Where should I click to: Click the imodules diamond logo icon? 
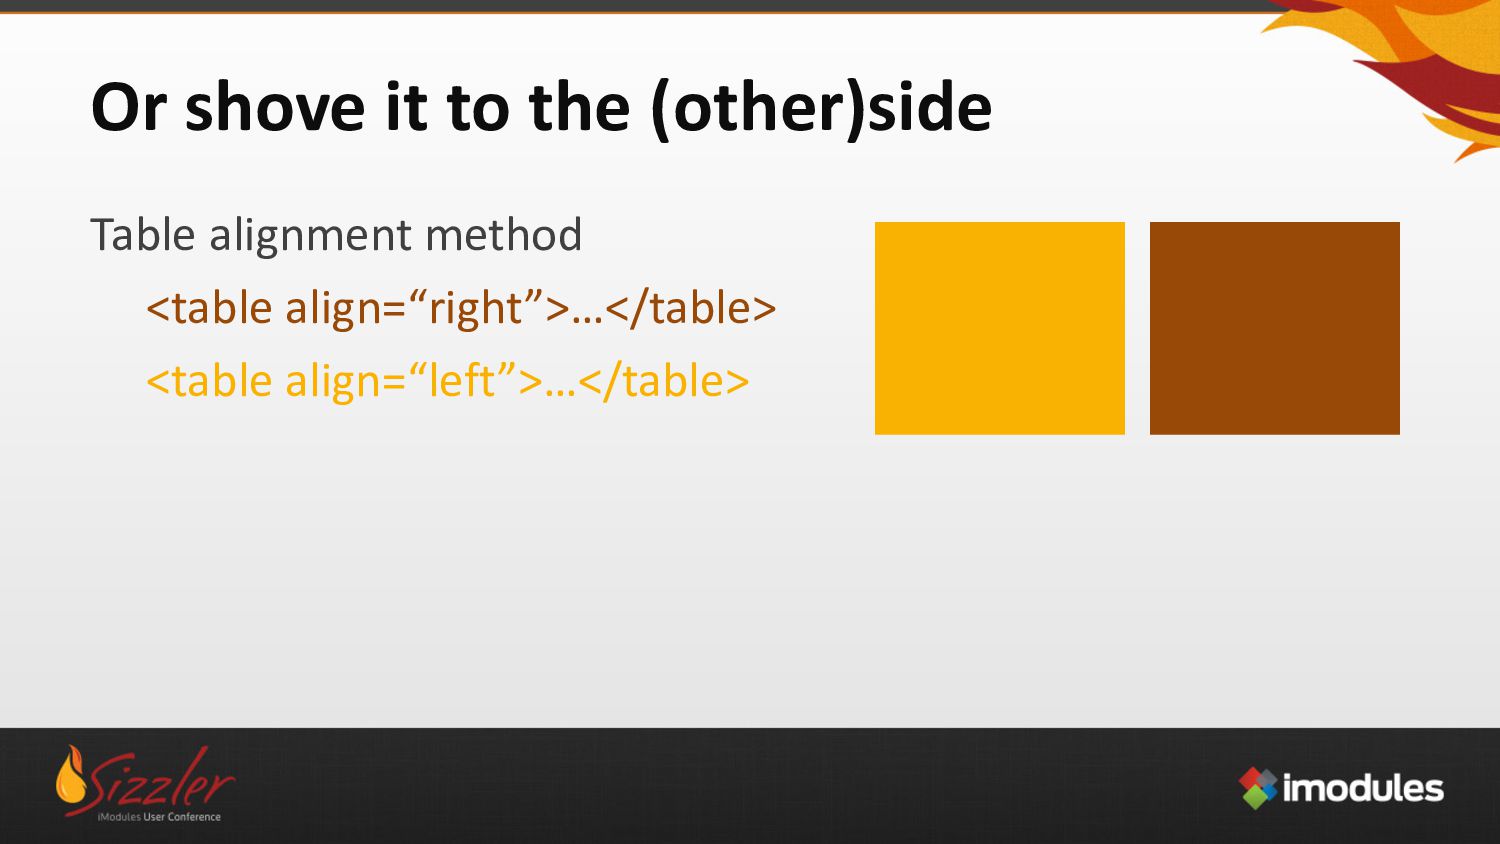1258,788
